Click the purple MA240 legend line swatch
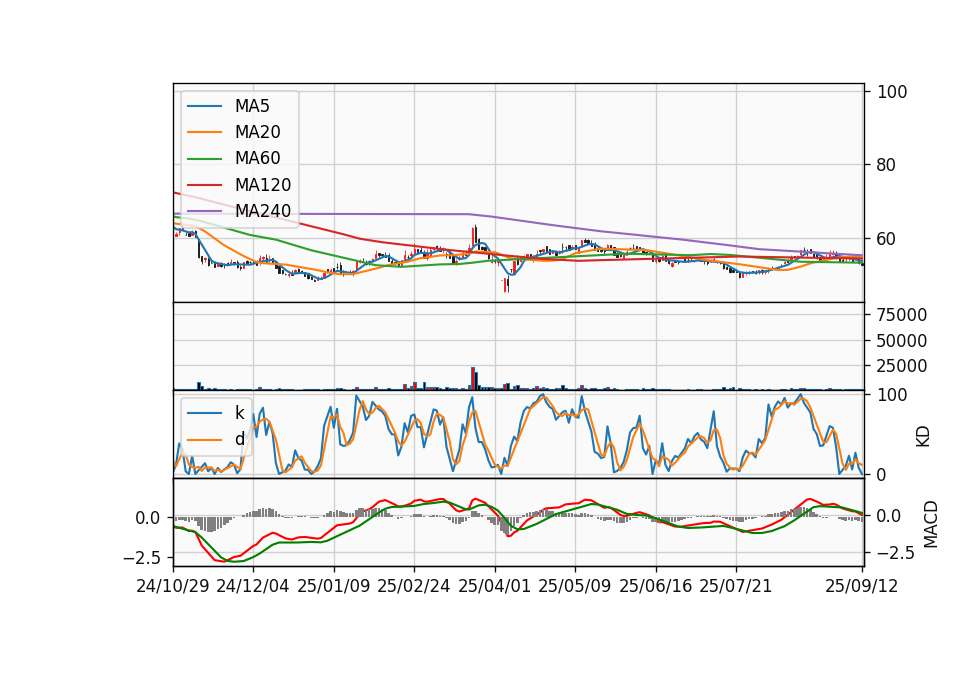 204,211
